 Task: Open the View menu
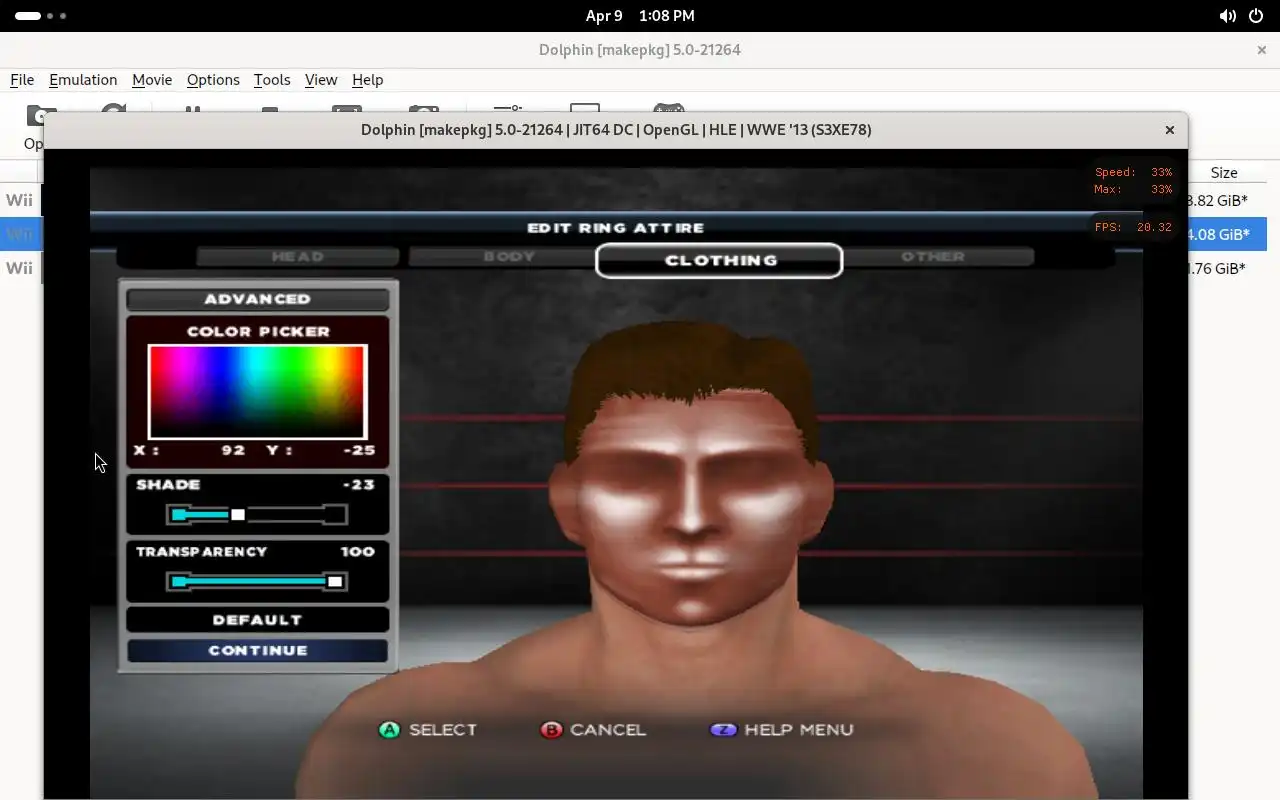pos(321,80)
